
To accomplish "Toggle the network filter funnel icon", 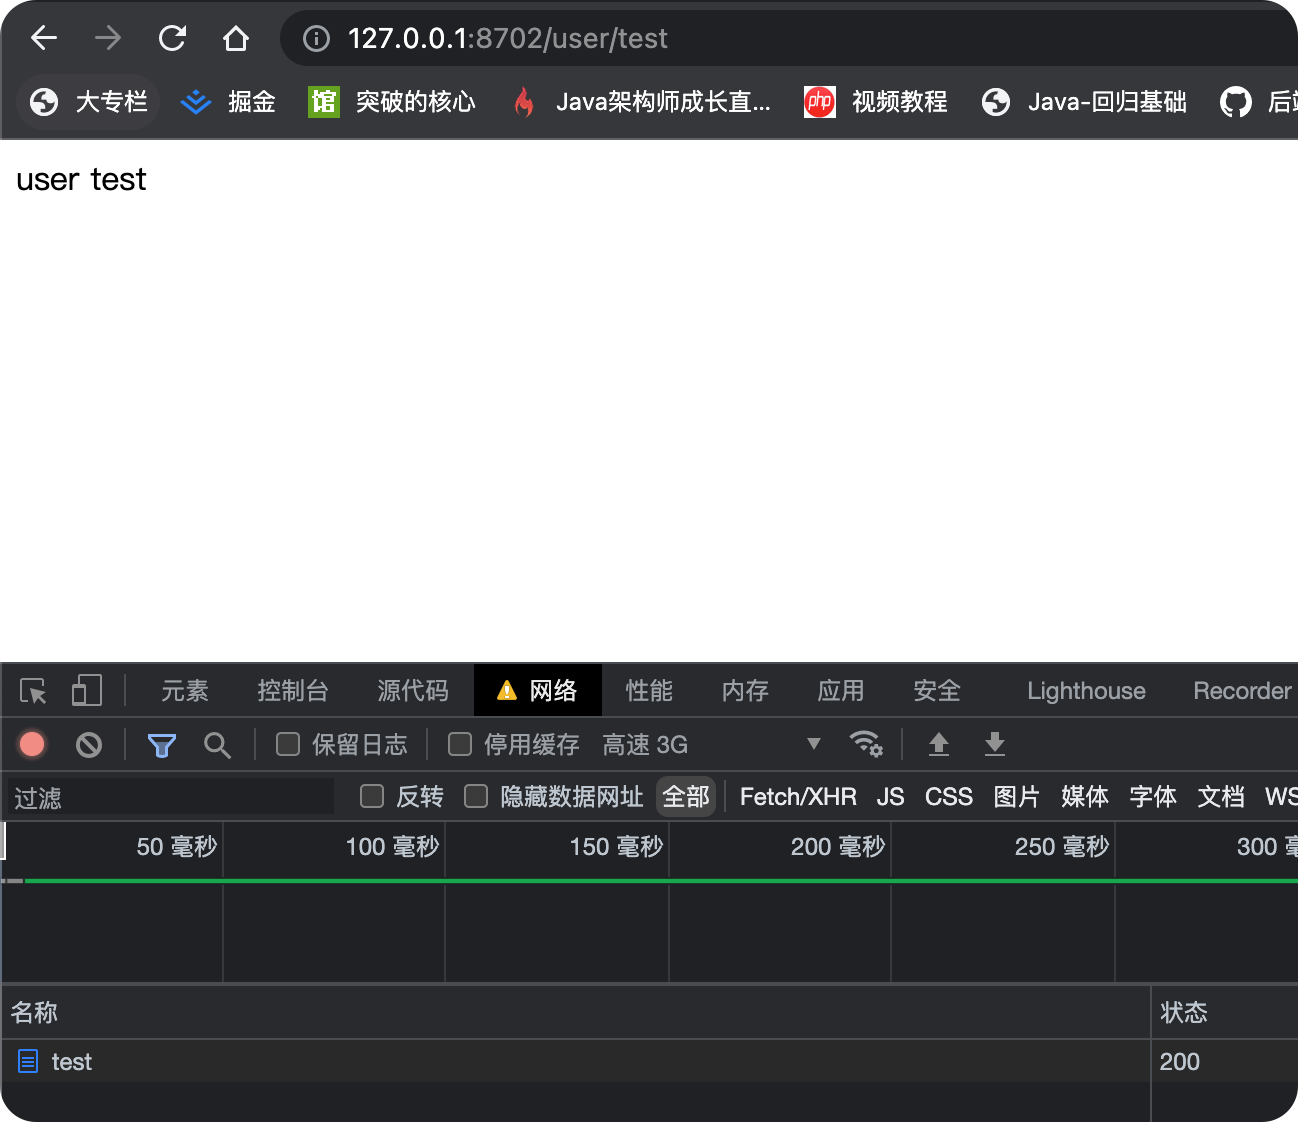I will [161, 745].
